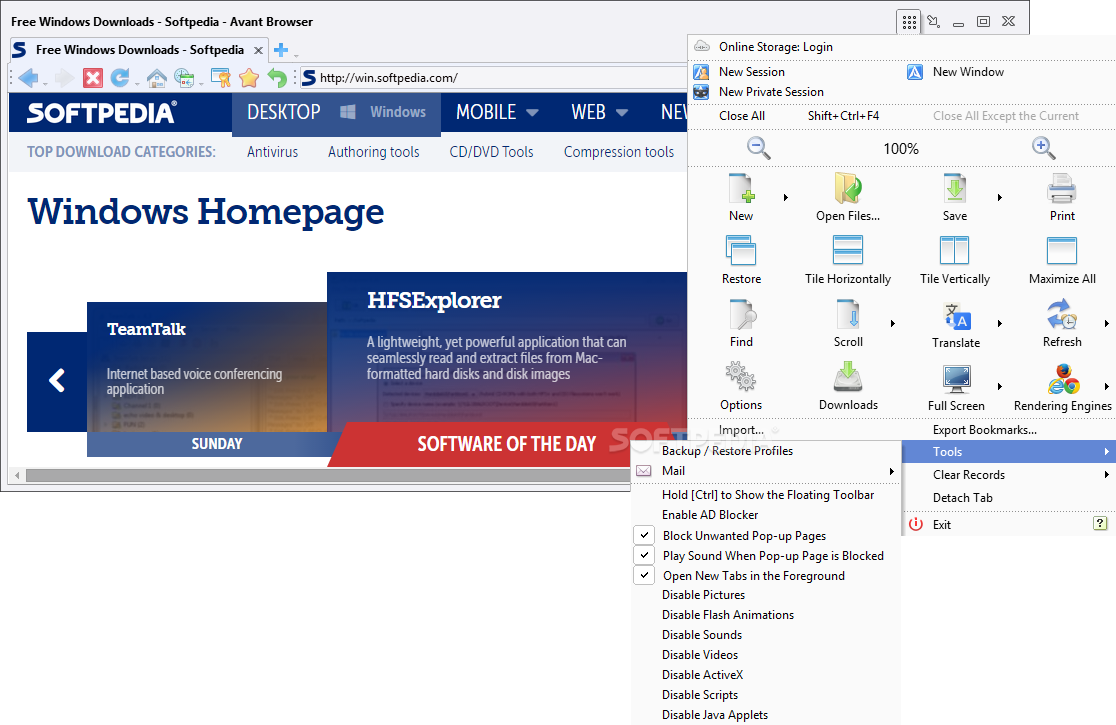Screen dimensions: 1116x725
Task: Toggle Disable Flash Animations
Action: pyautogui.click(x=727, y=614)
